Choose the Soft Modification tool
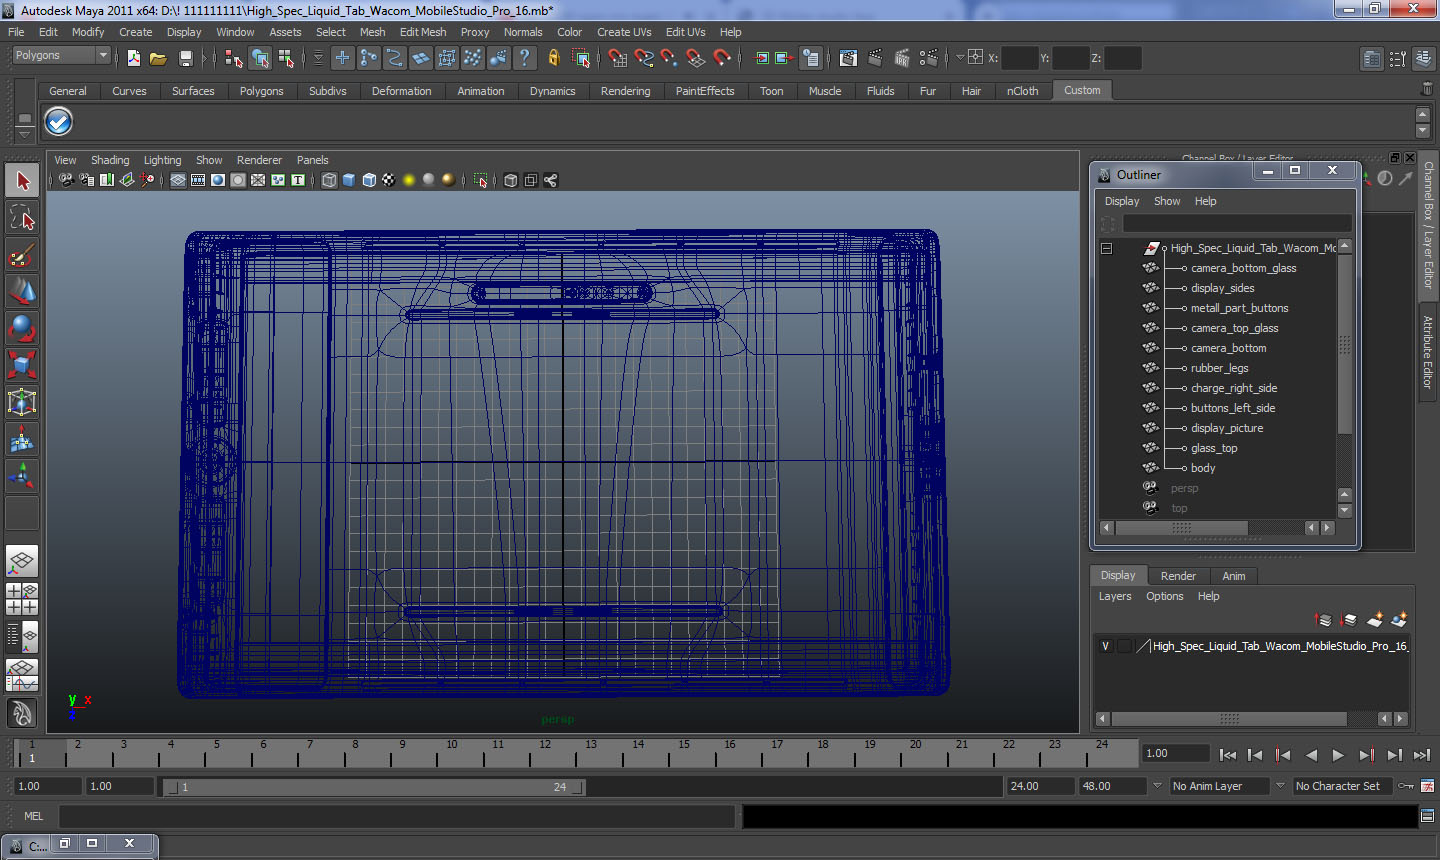The height and width of the screenshot is (860, 1440). (x=22, y=439)
